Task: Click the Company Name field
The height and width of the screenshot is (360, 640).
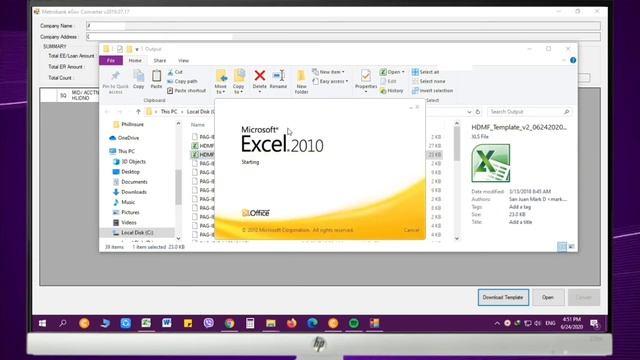Action: (343, 26)
